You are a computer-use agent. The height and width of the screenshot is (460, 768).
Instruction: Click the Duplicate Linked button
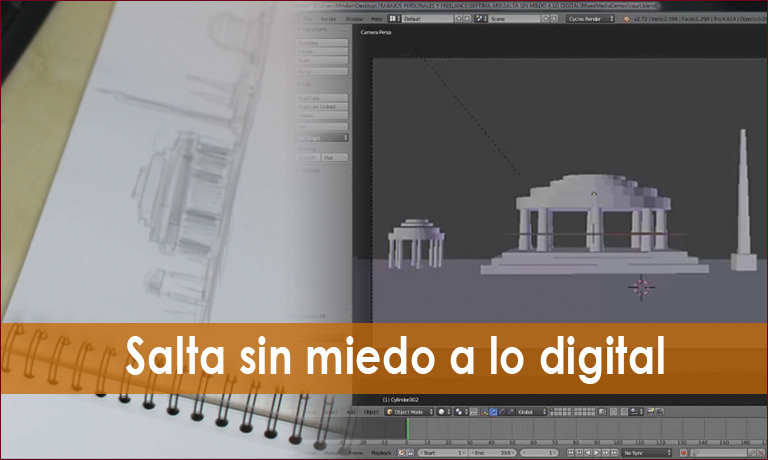coord(322,107)
